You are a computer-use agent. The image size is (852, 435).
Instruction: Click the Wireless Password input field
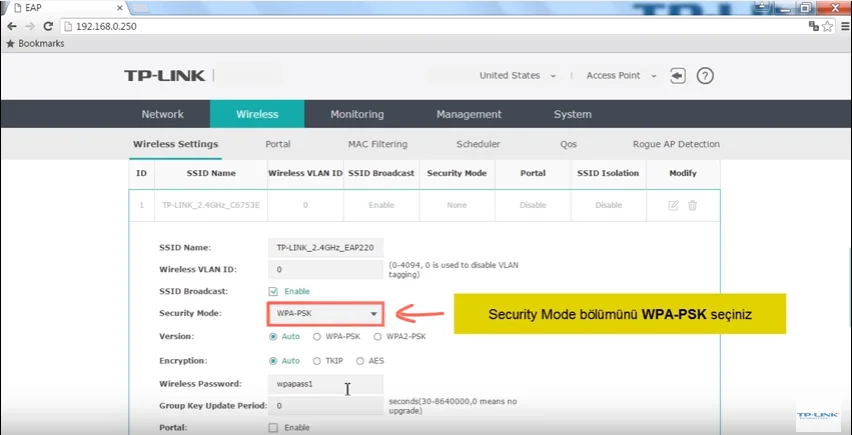(x=326, y=384)
